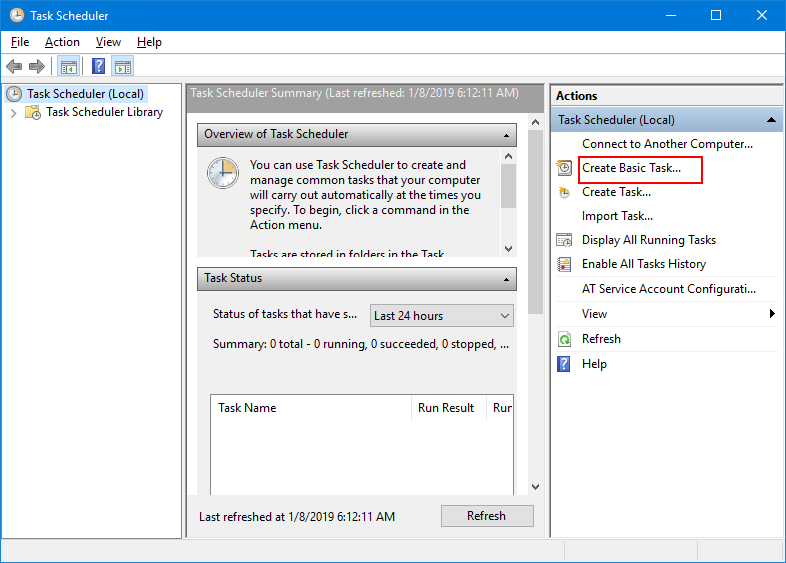Screen dimensions: 786x563
Task: Click the overview text scrollbar down arrow
Action: coord(508,249)
